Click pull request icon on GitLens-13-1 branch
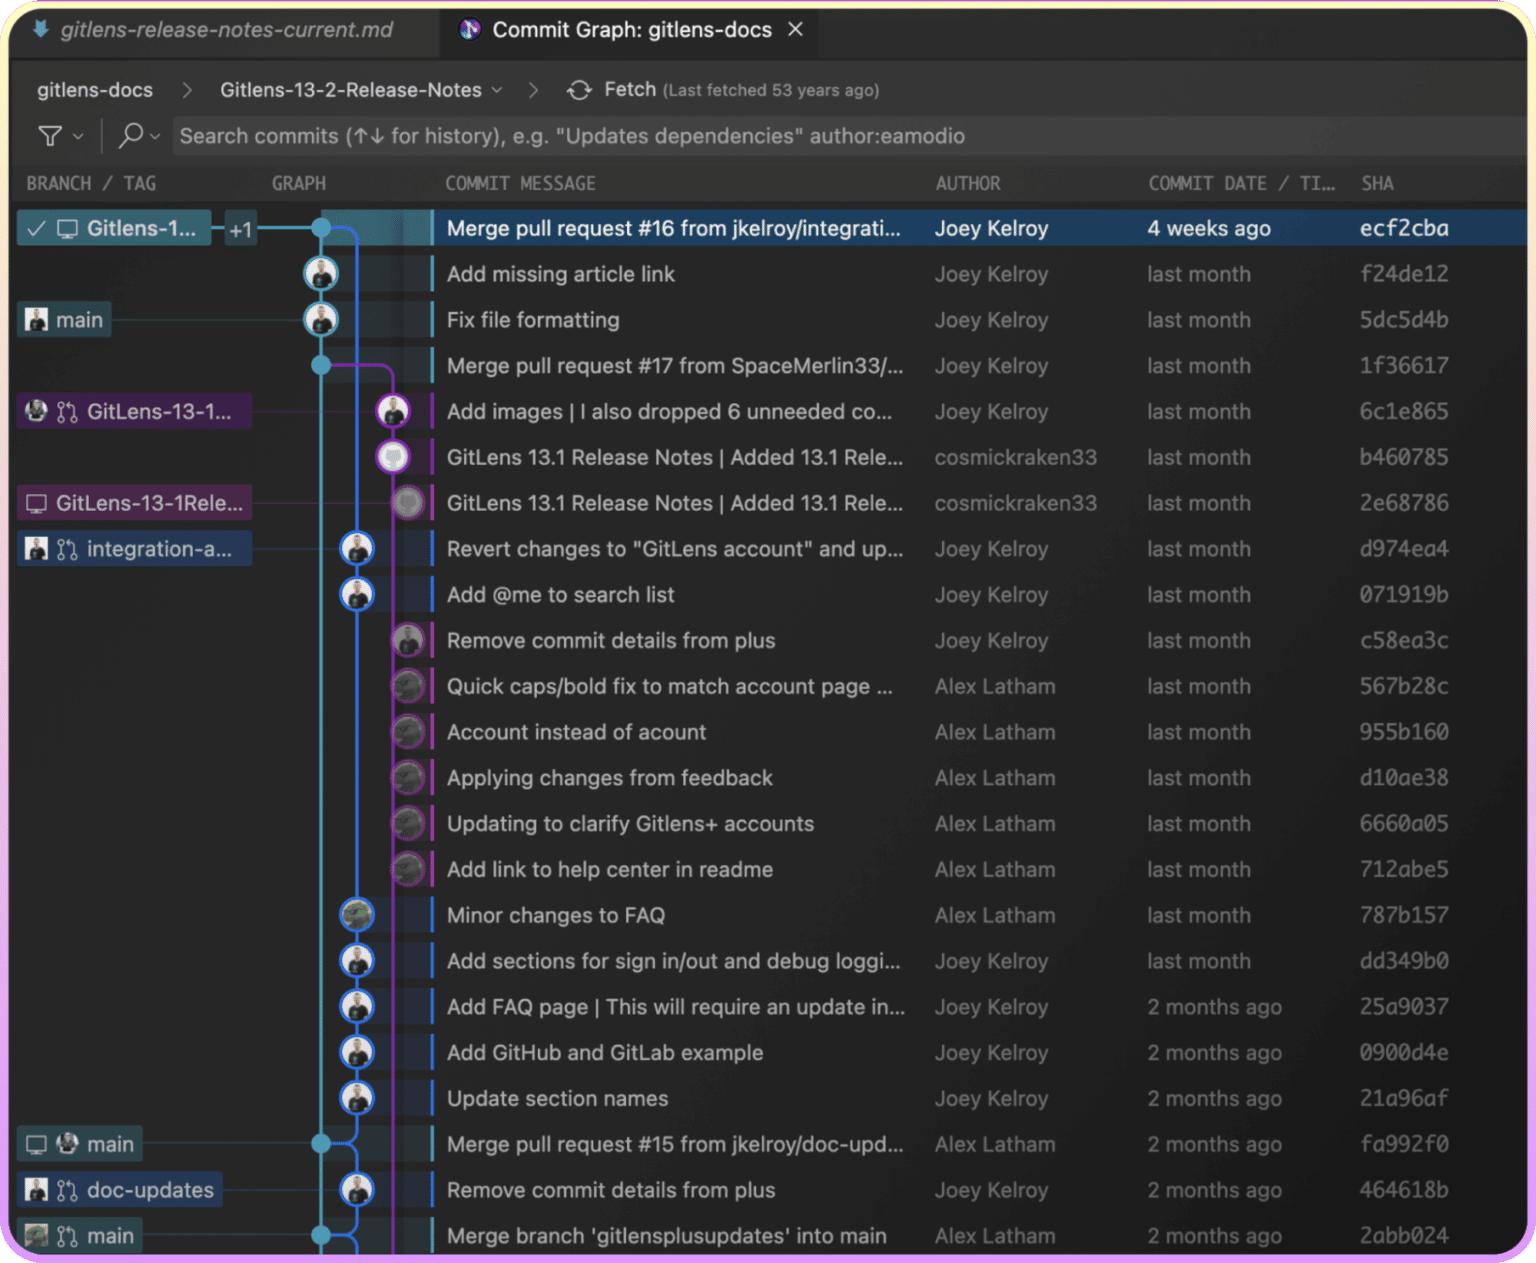1536x1263 pixels. click(67, 412)
